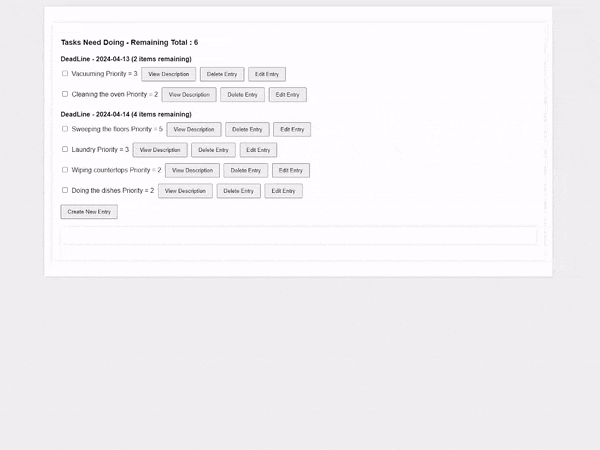
Task: Check the Cleaning the oven checkbox
Action: point(65,94)
